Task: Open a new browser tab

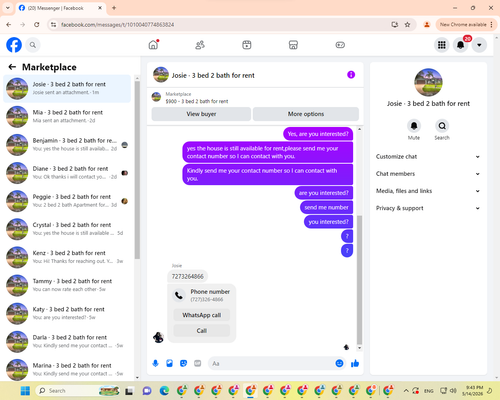Action: (x=114, y=8)
